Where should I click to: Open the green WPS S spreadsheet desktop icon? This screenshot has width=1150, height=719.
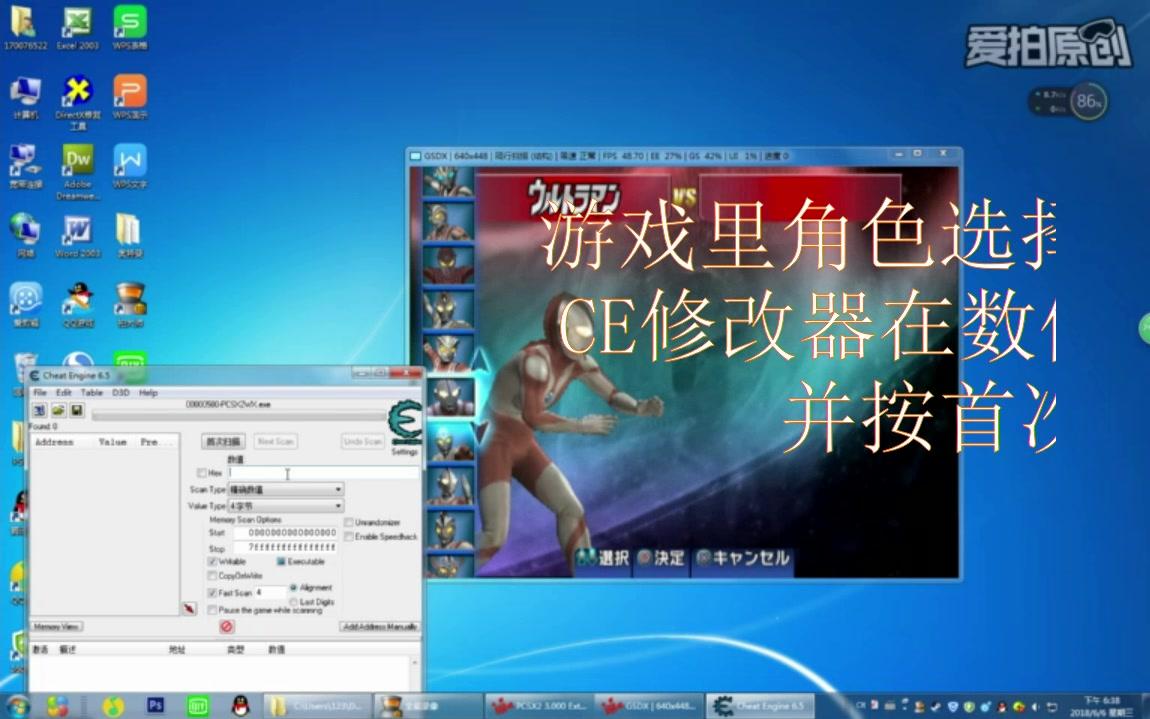tap(130, 28)
